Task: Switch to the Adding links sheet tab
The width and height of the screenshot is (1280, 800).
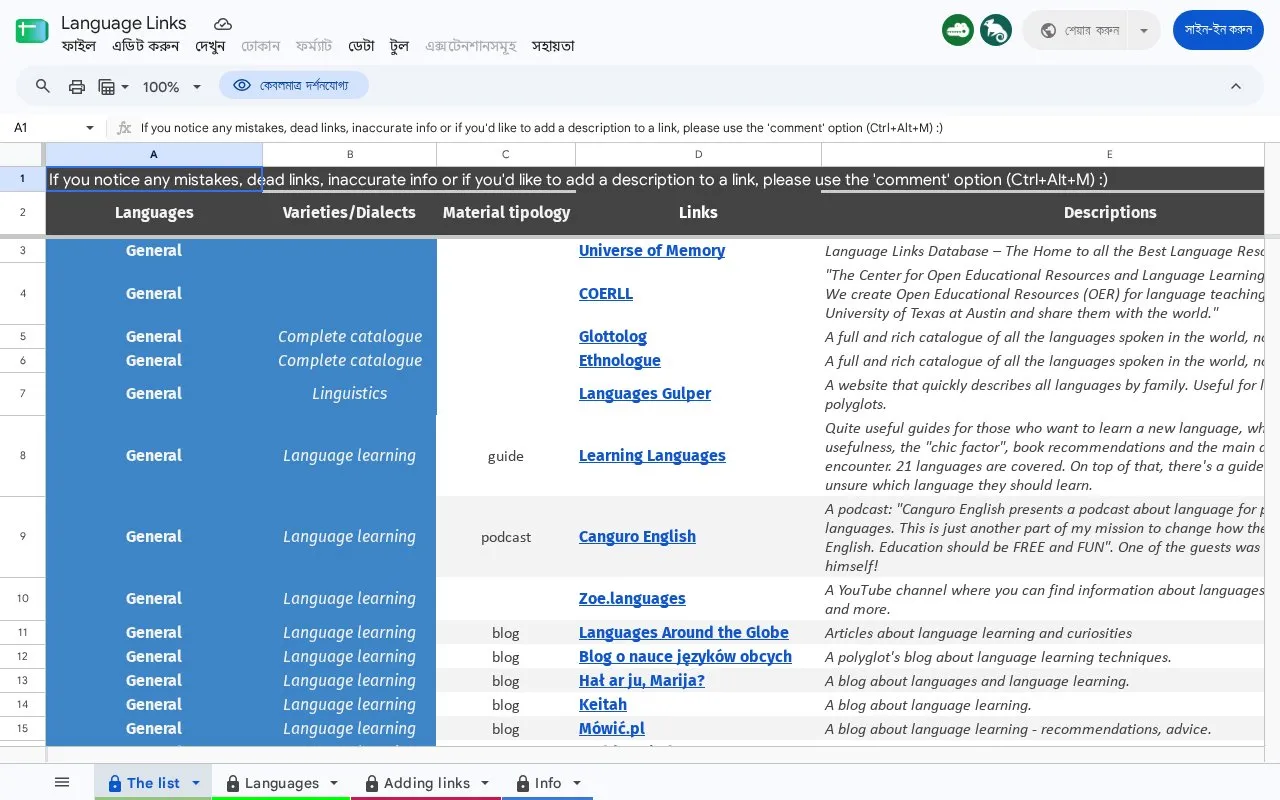Action: (x=427, y=783)
